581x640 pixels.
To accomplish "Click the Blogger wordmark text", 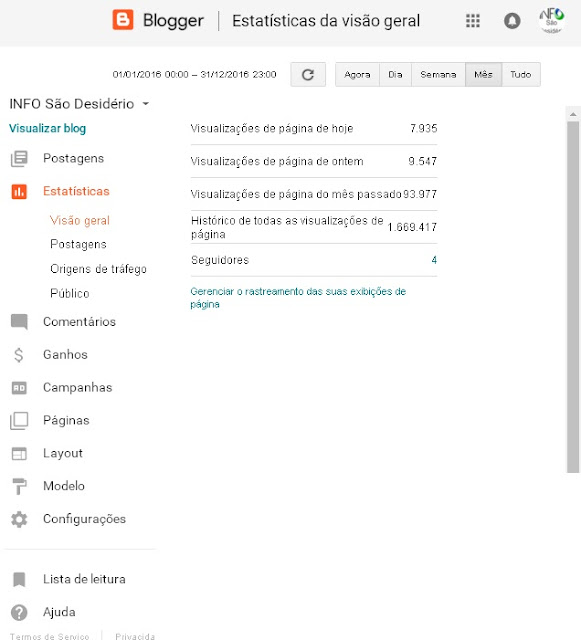I will (x=173, y=21).
